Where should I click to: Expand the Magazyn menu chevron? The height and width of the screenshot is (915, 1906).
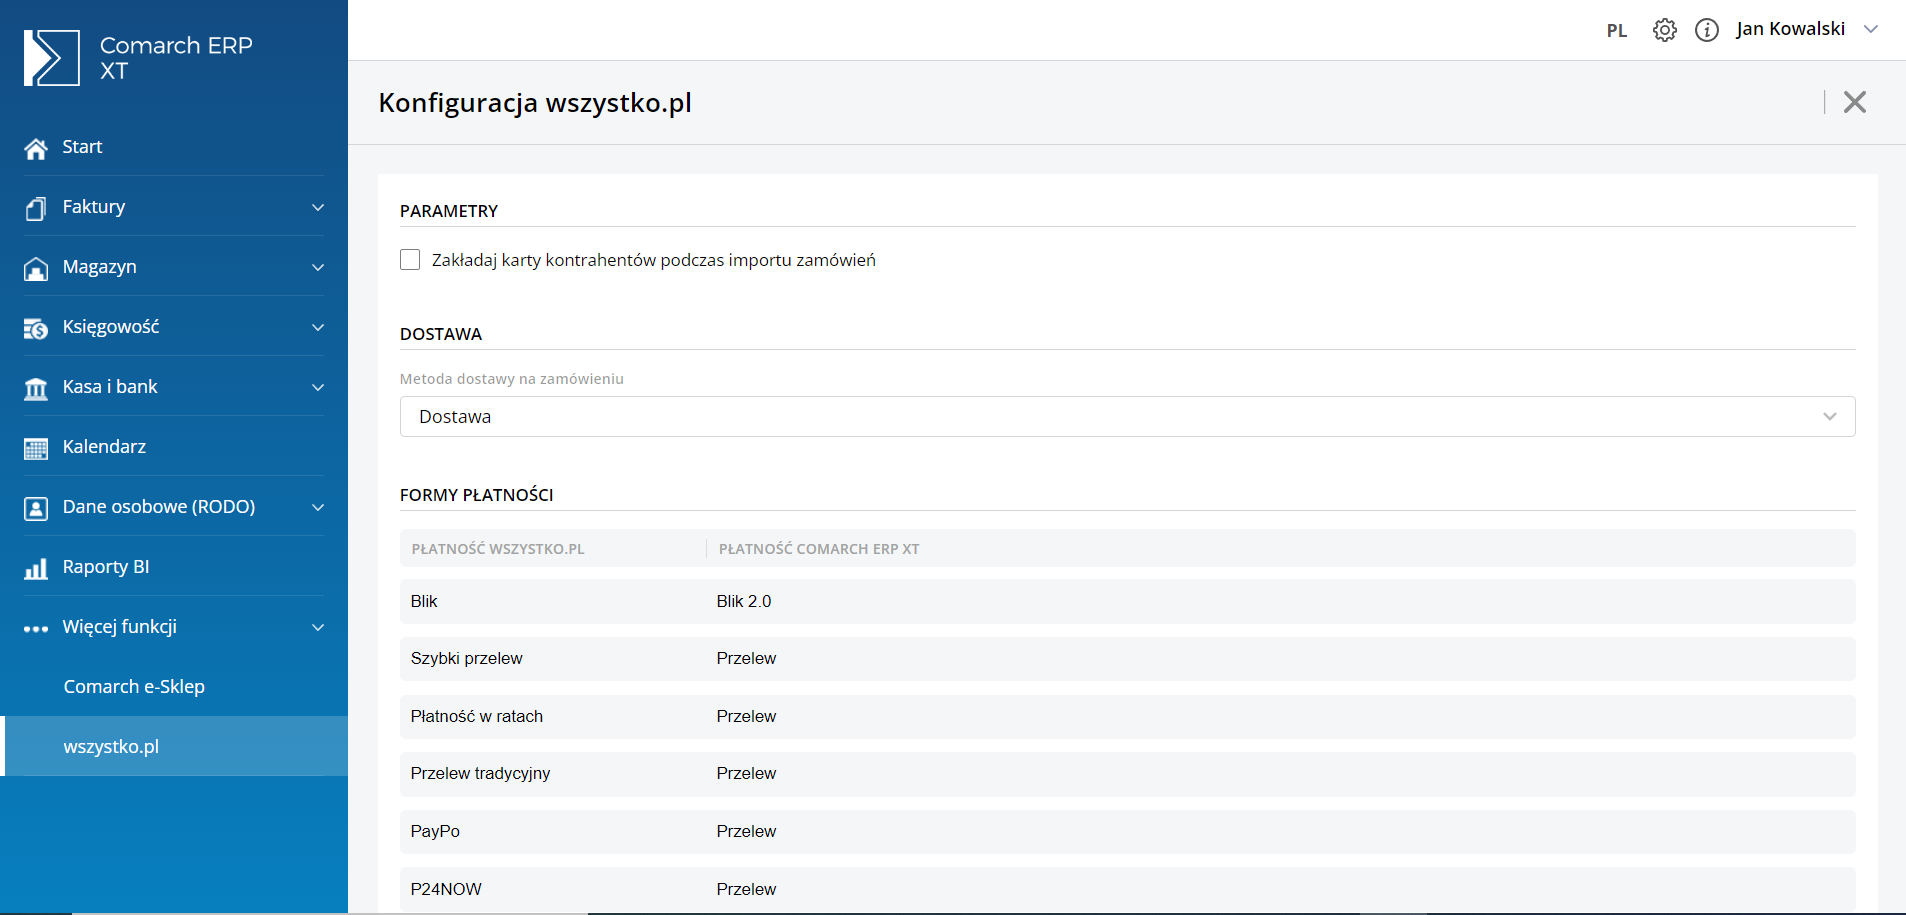click(x=318, y=267)
